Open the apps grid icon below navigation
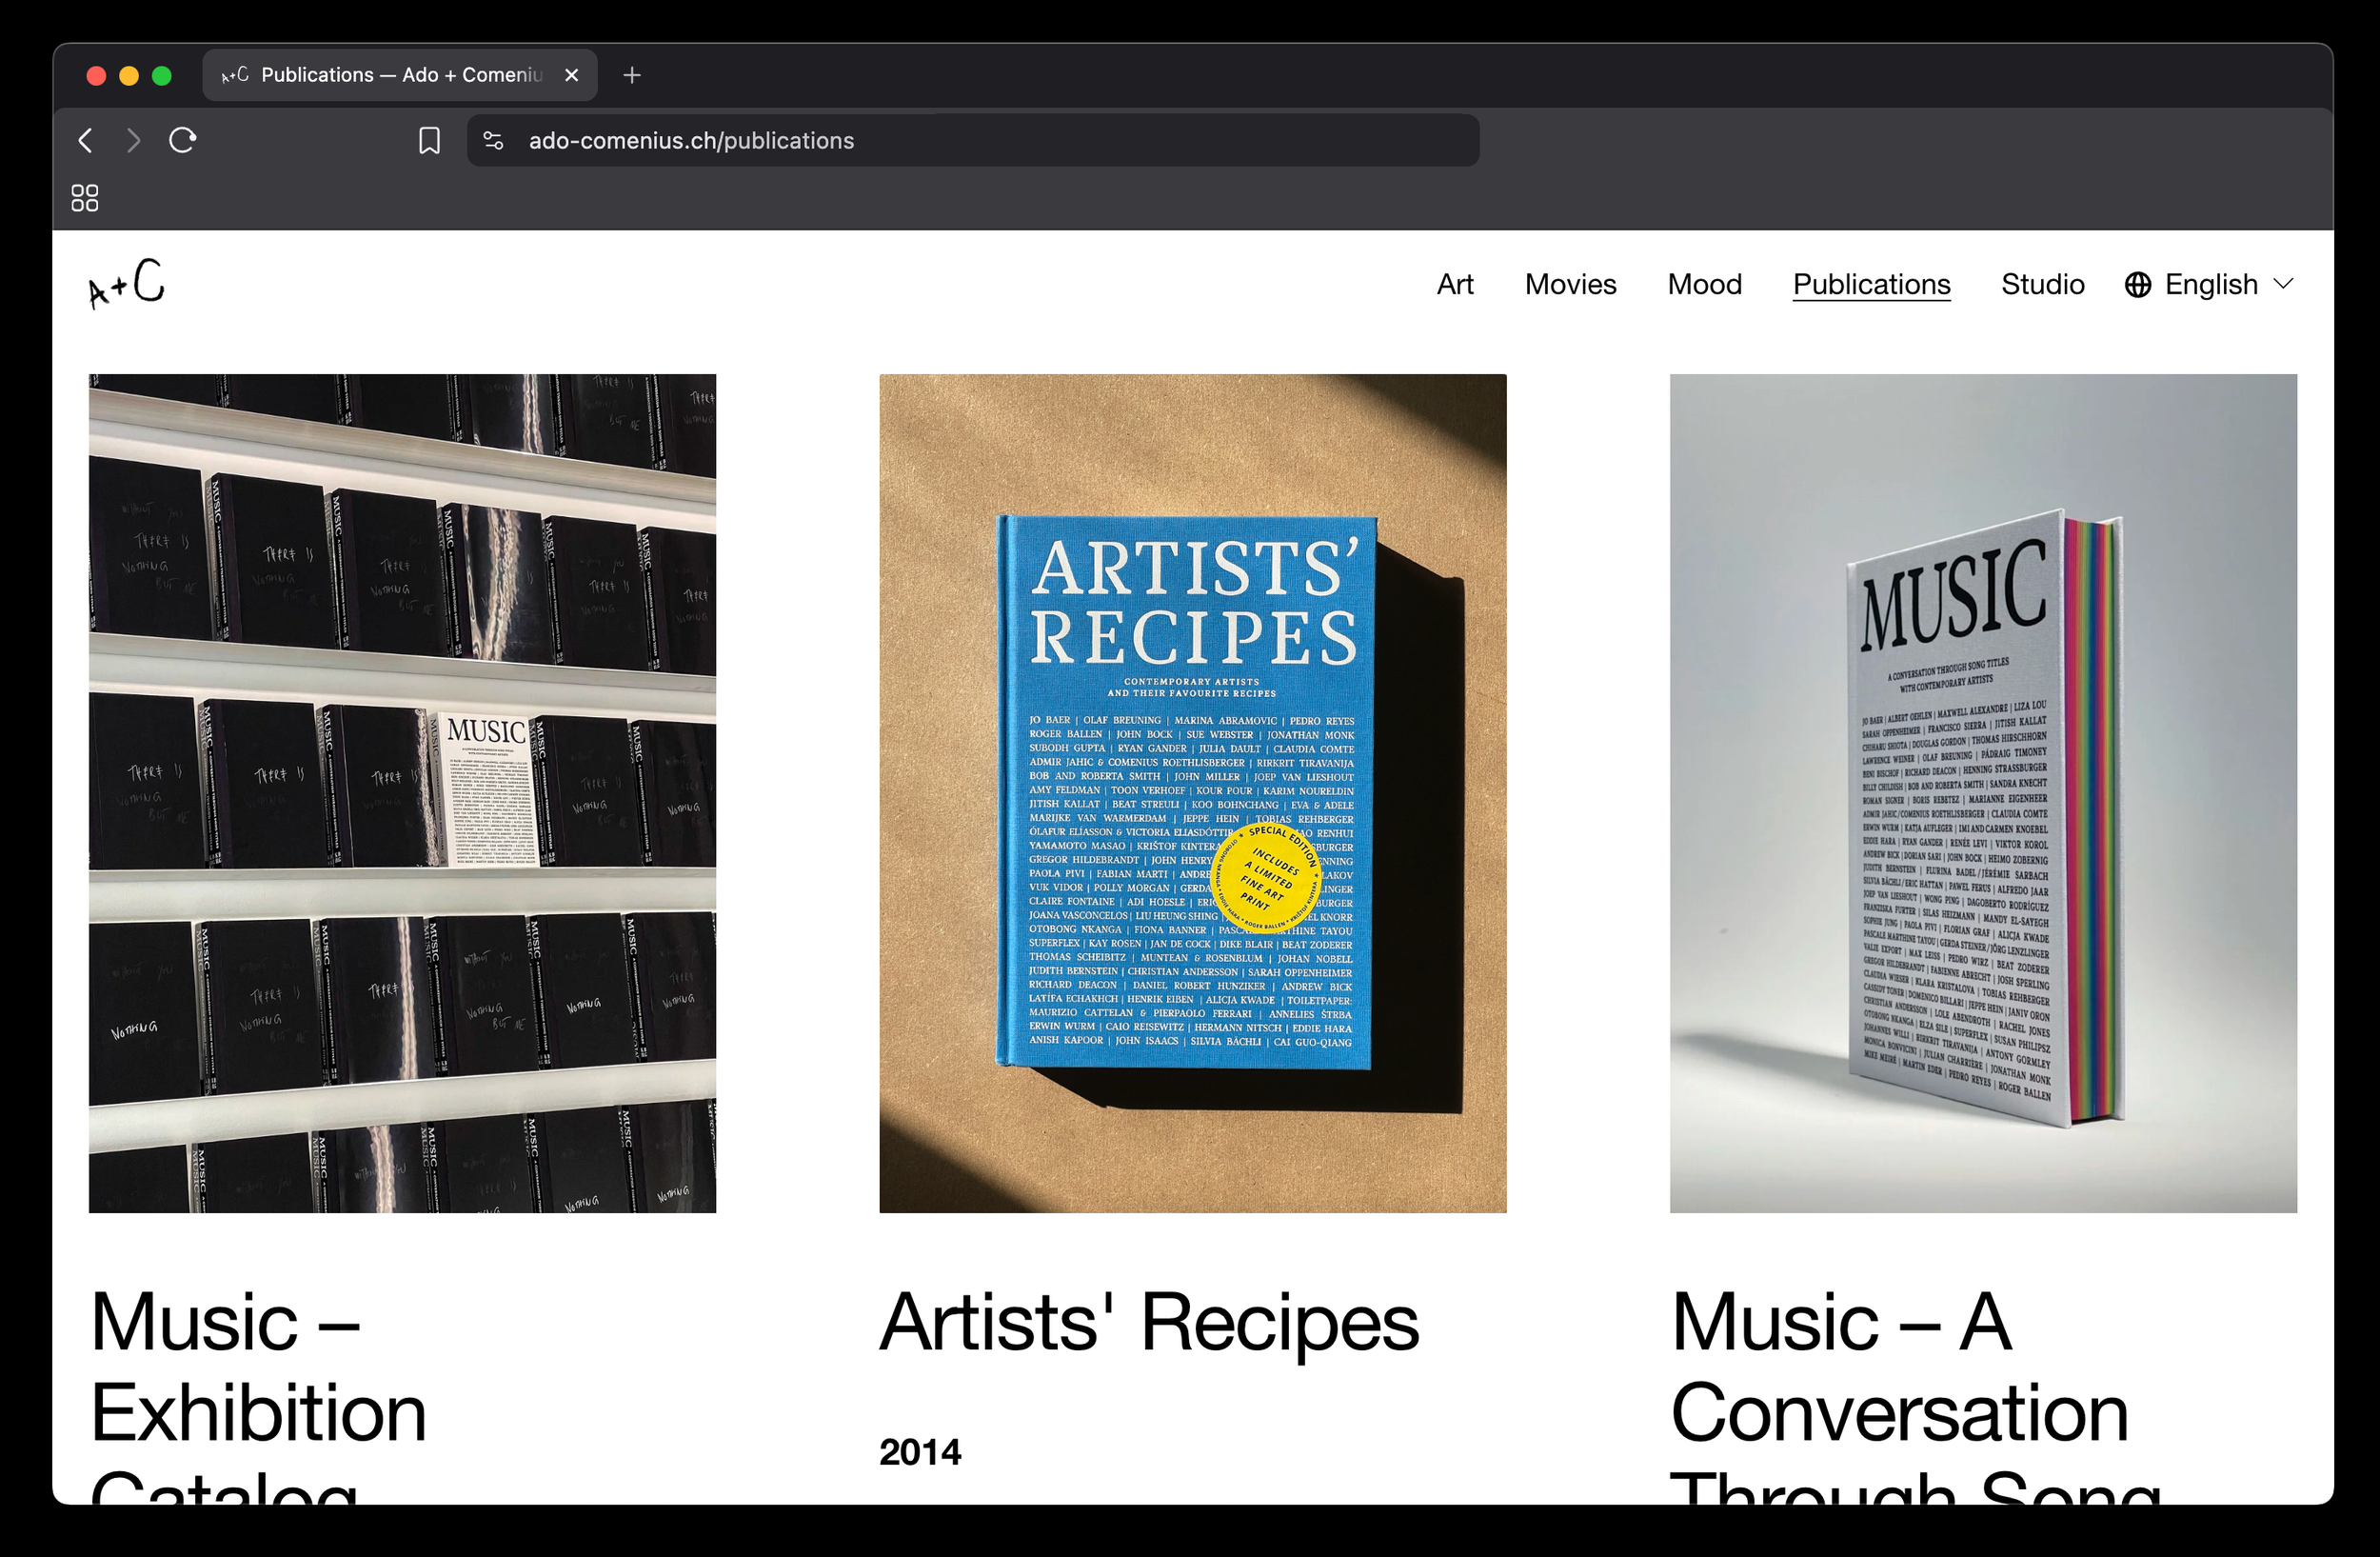Viewport: 2380px width, 1557px height. (85, 198)
